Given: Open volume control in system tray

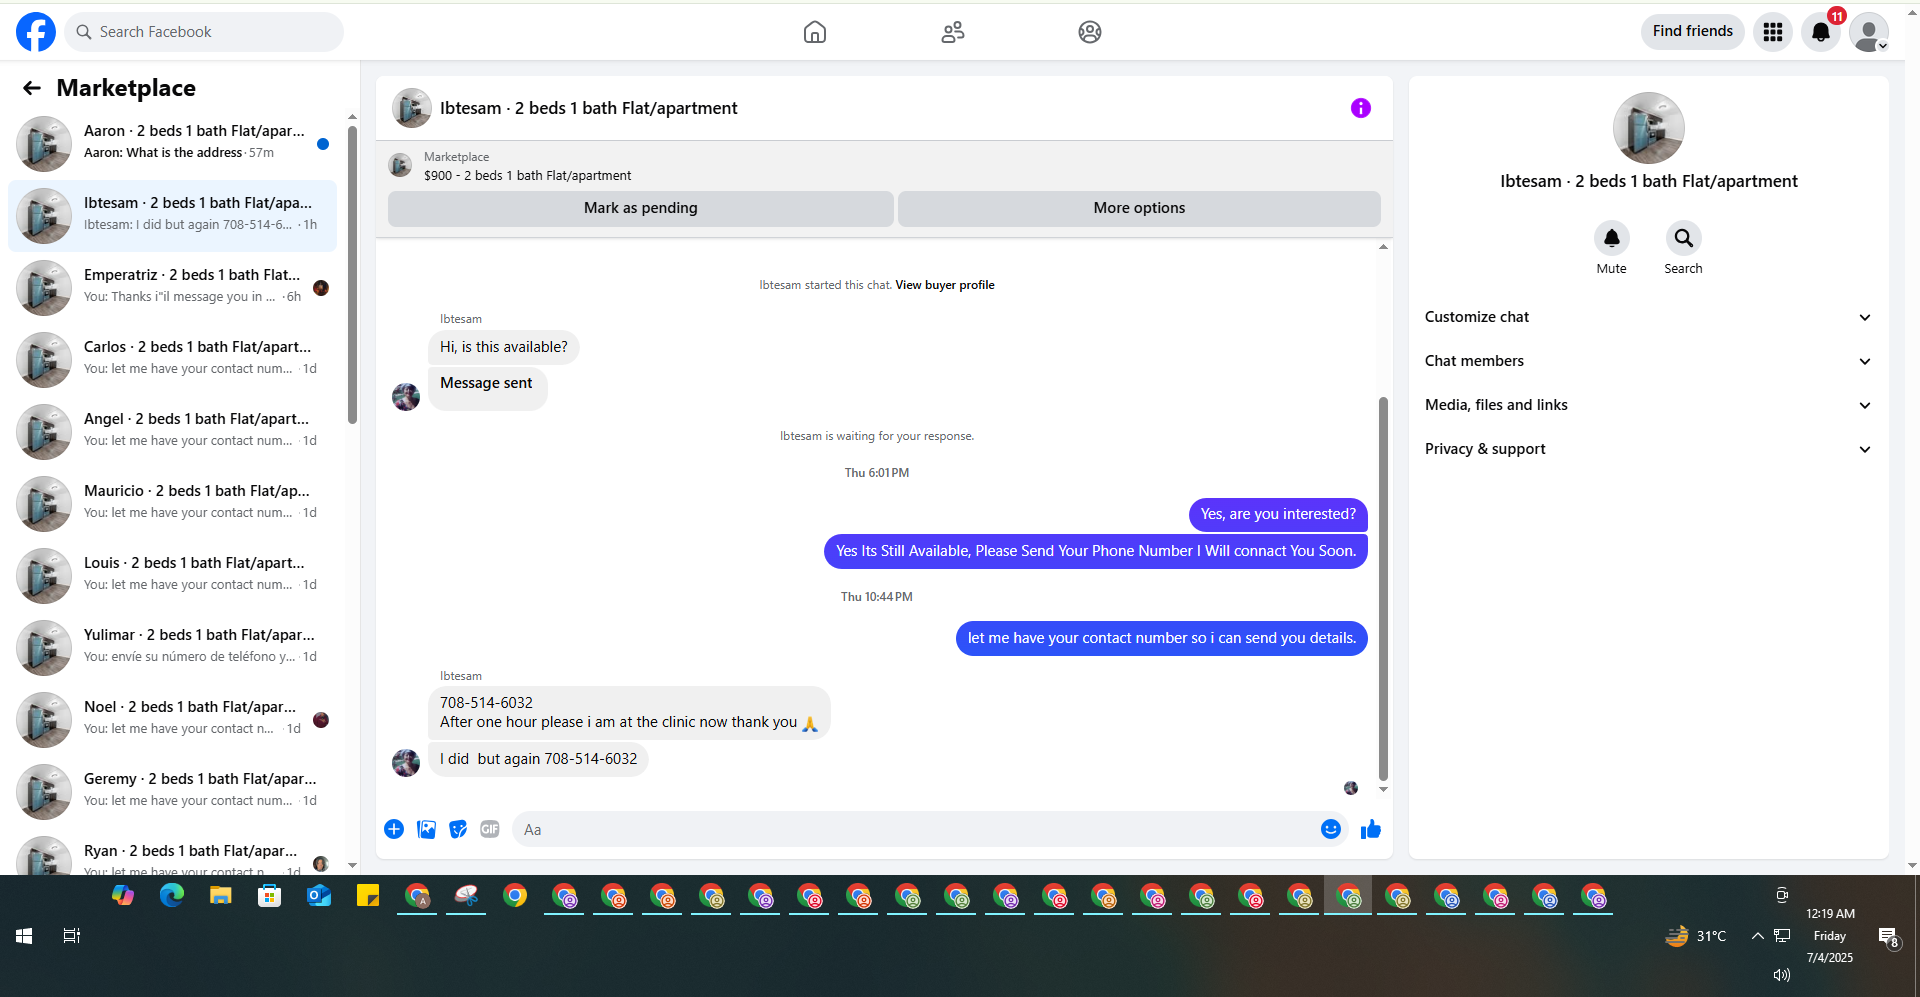Looking at the screenshot, I should [1782, 975].
